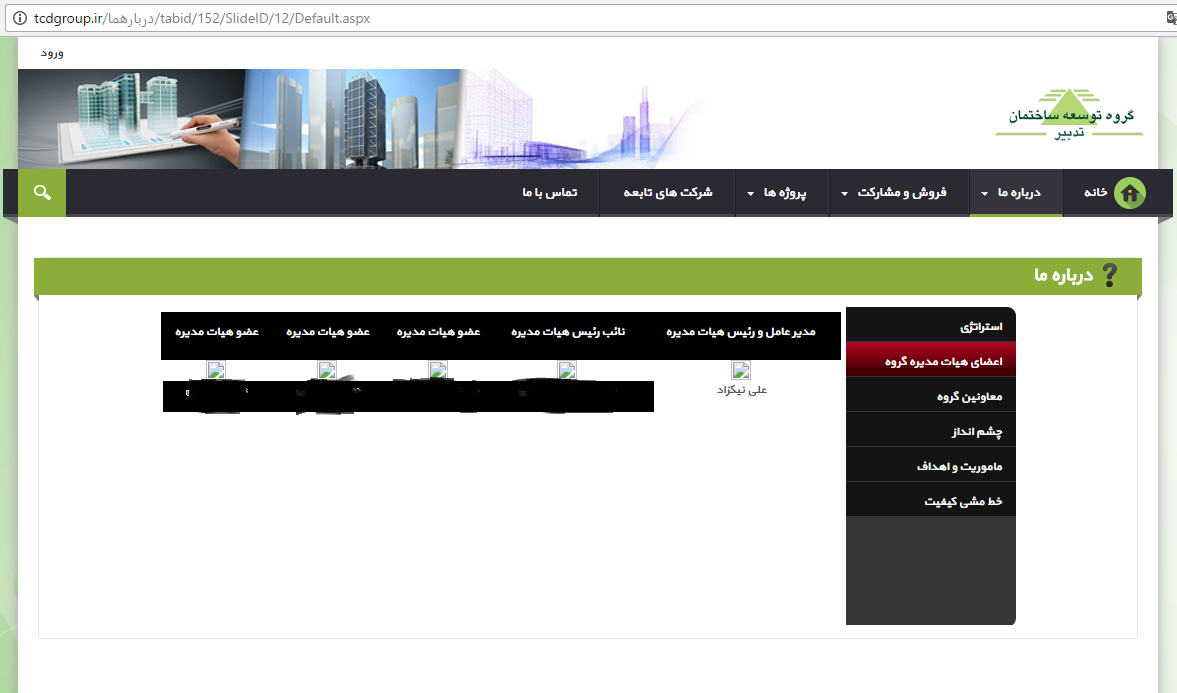Click the ورود login link
The image size is (1177, 693).
point(52,52)
